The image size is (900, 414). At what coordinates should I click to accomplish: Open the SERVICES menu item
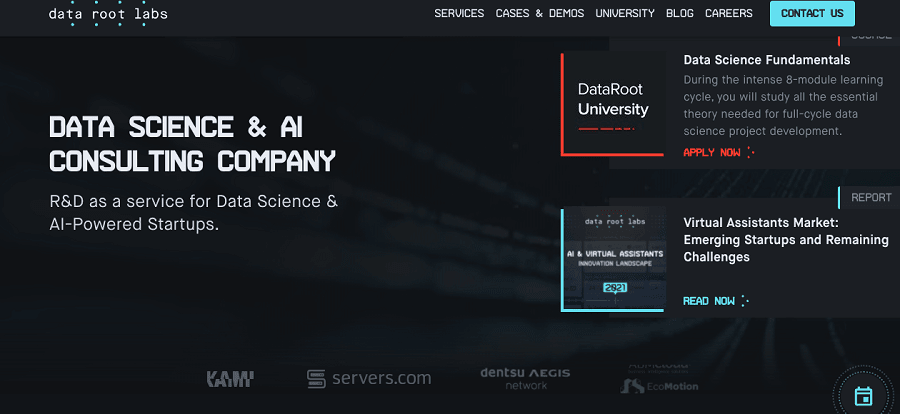459,13
